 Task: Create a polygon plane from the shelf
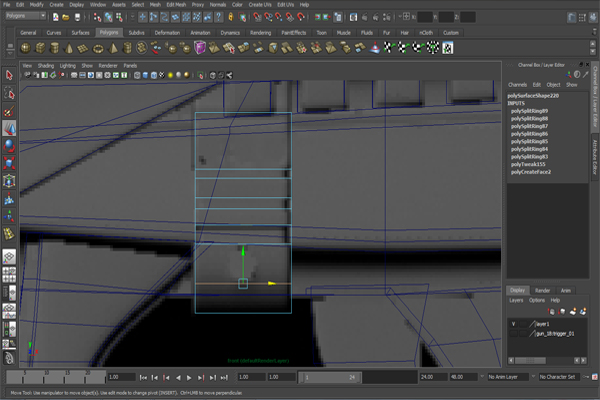[83, 48]
